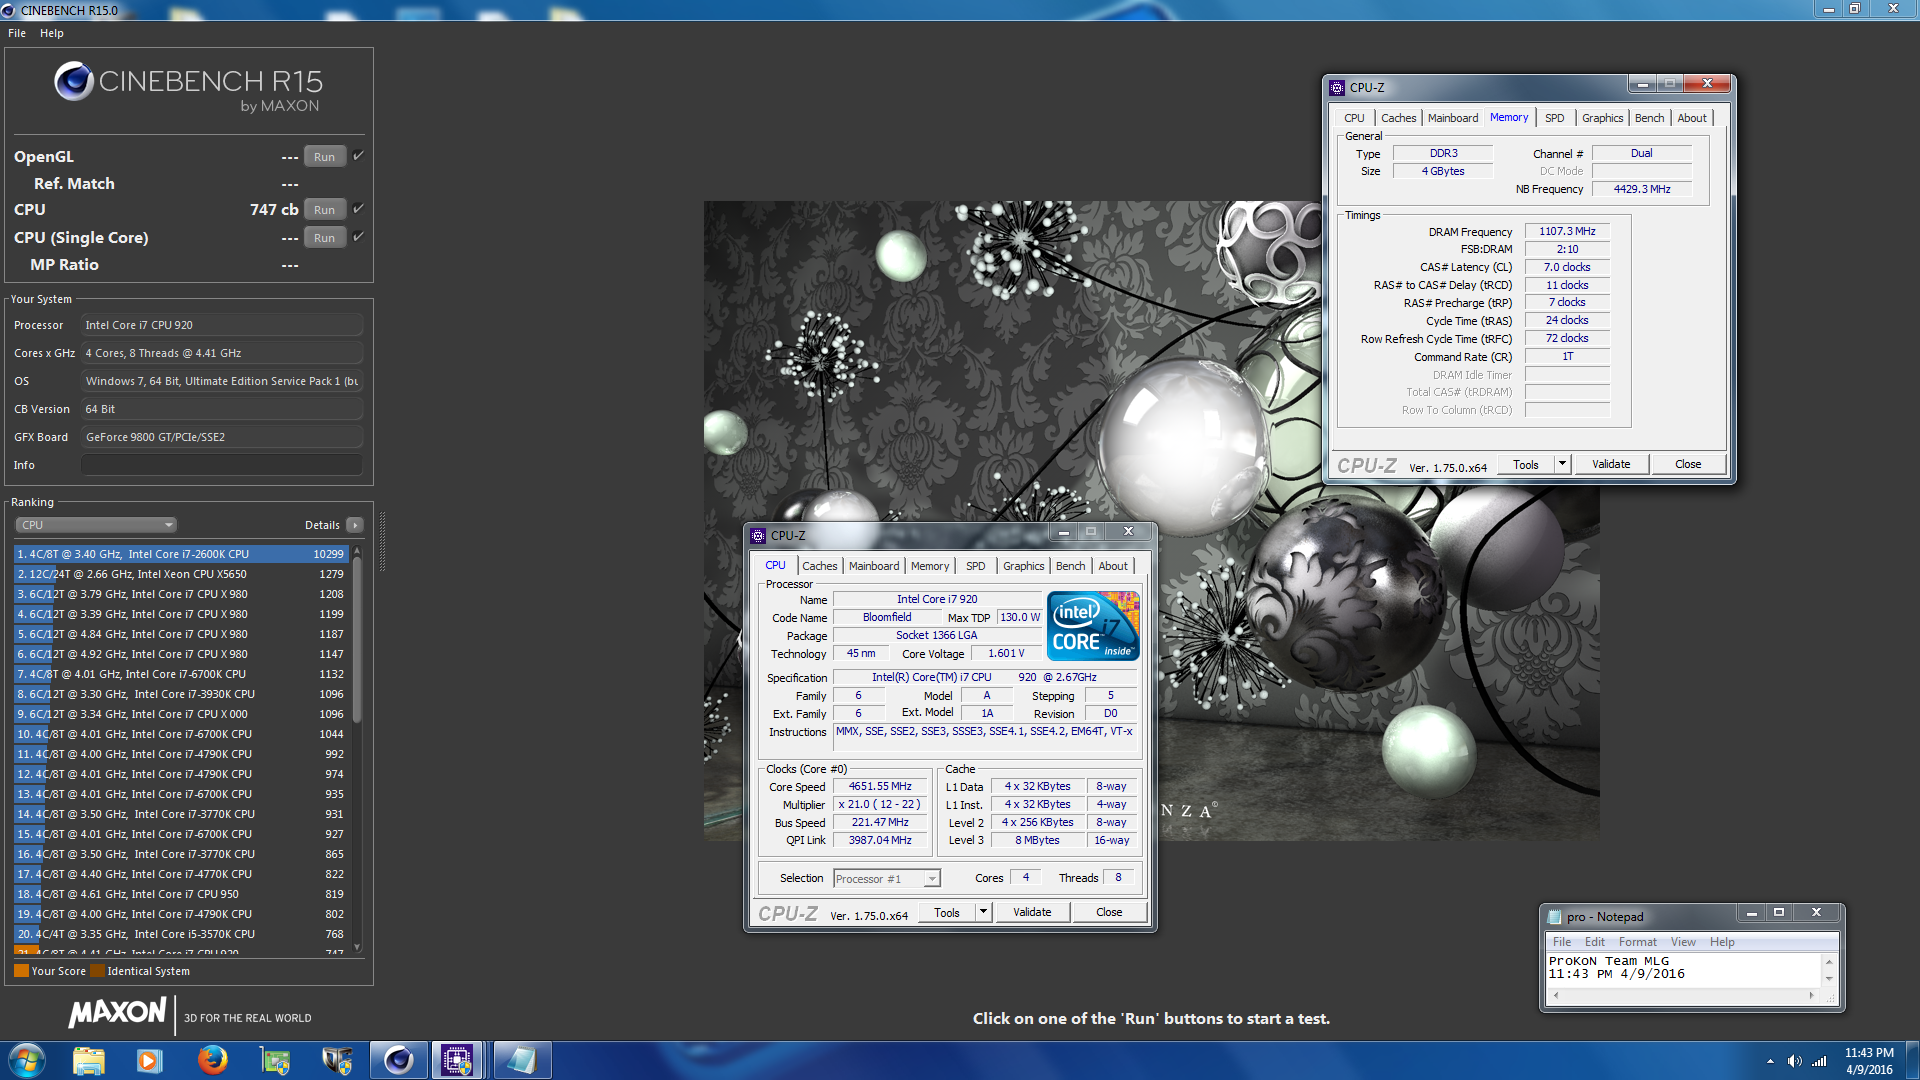Toggle the CPU test checkbox
The image size is (1920, 1080).
(x=358, y=208)
